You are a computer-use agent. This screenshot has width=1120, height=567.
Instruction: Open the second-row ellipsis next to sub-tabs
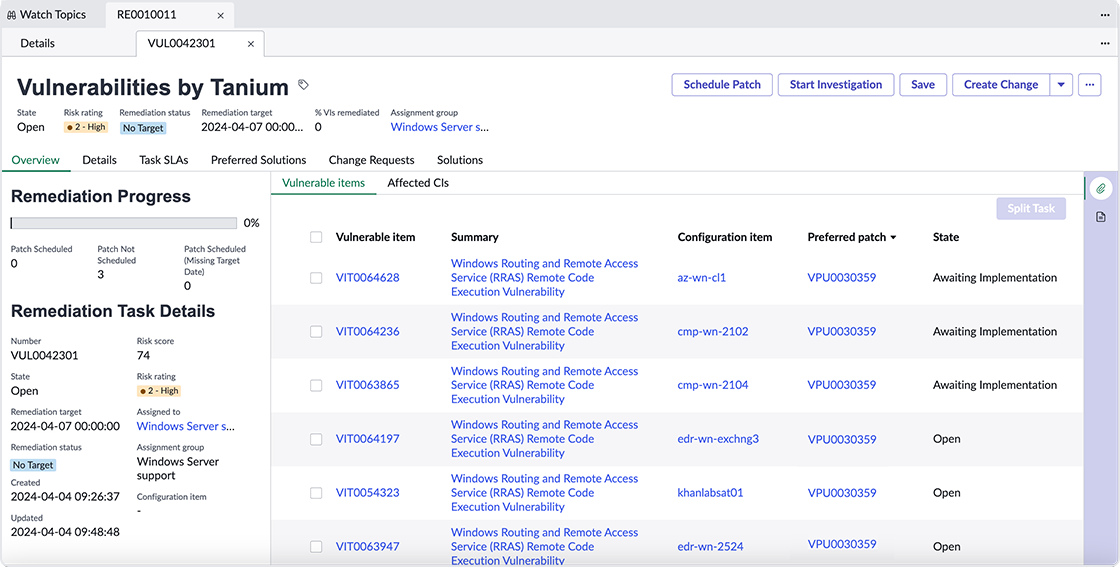[x=1106, y=44]
